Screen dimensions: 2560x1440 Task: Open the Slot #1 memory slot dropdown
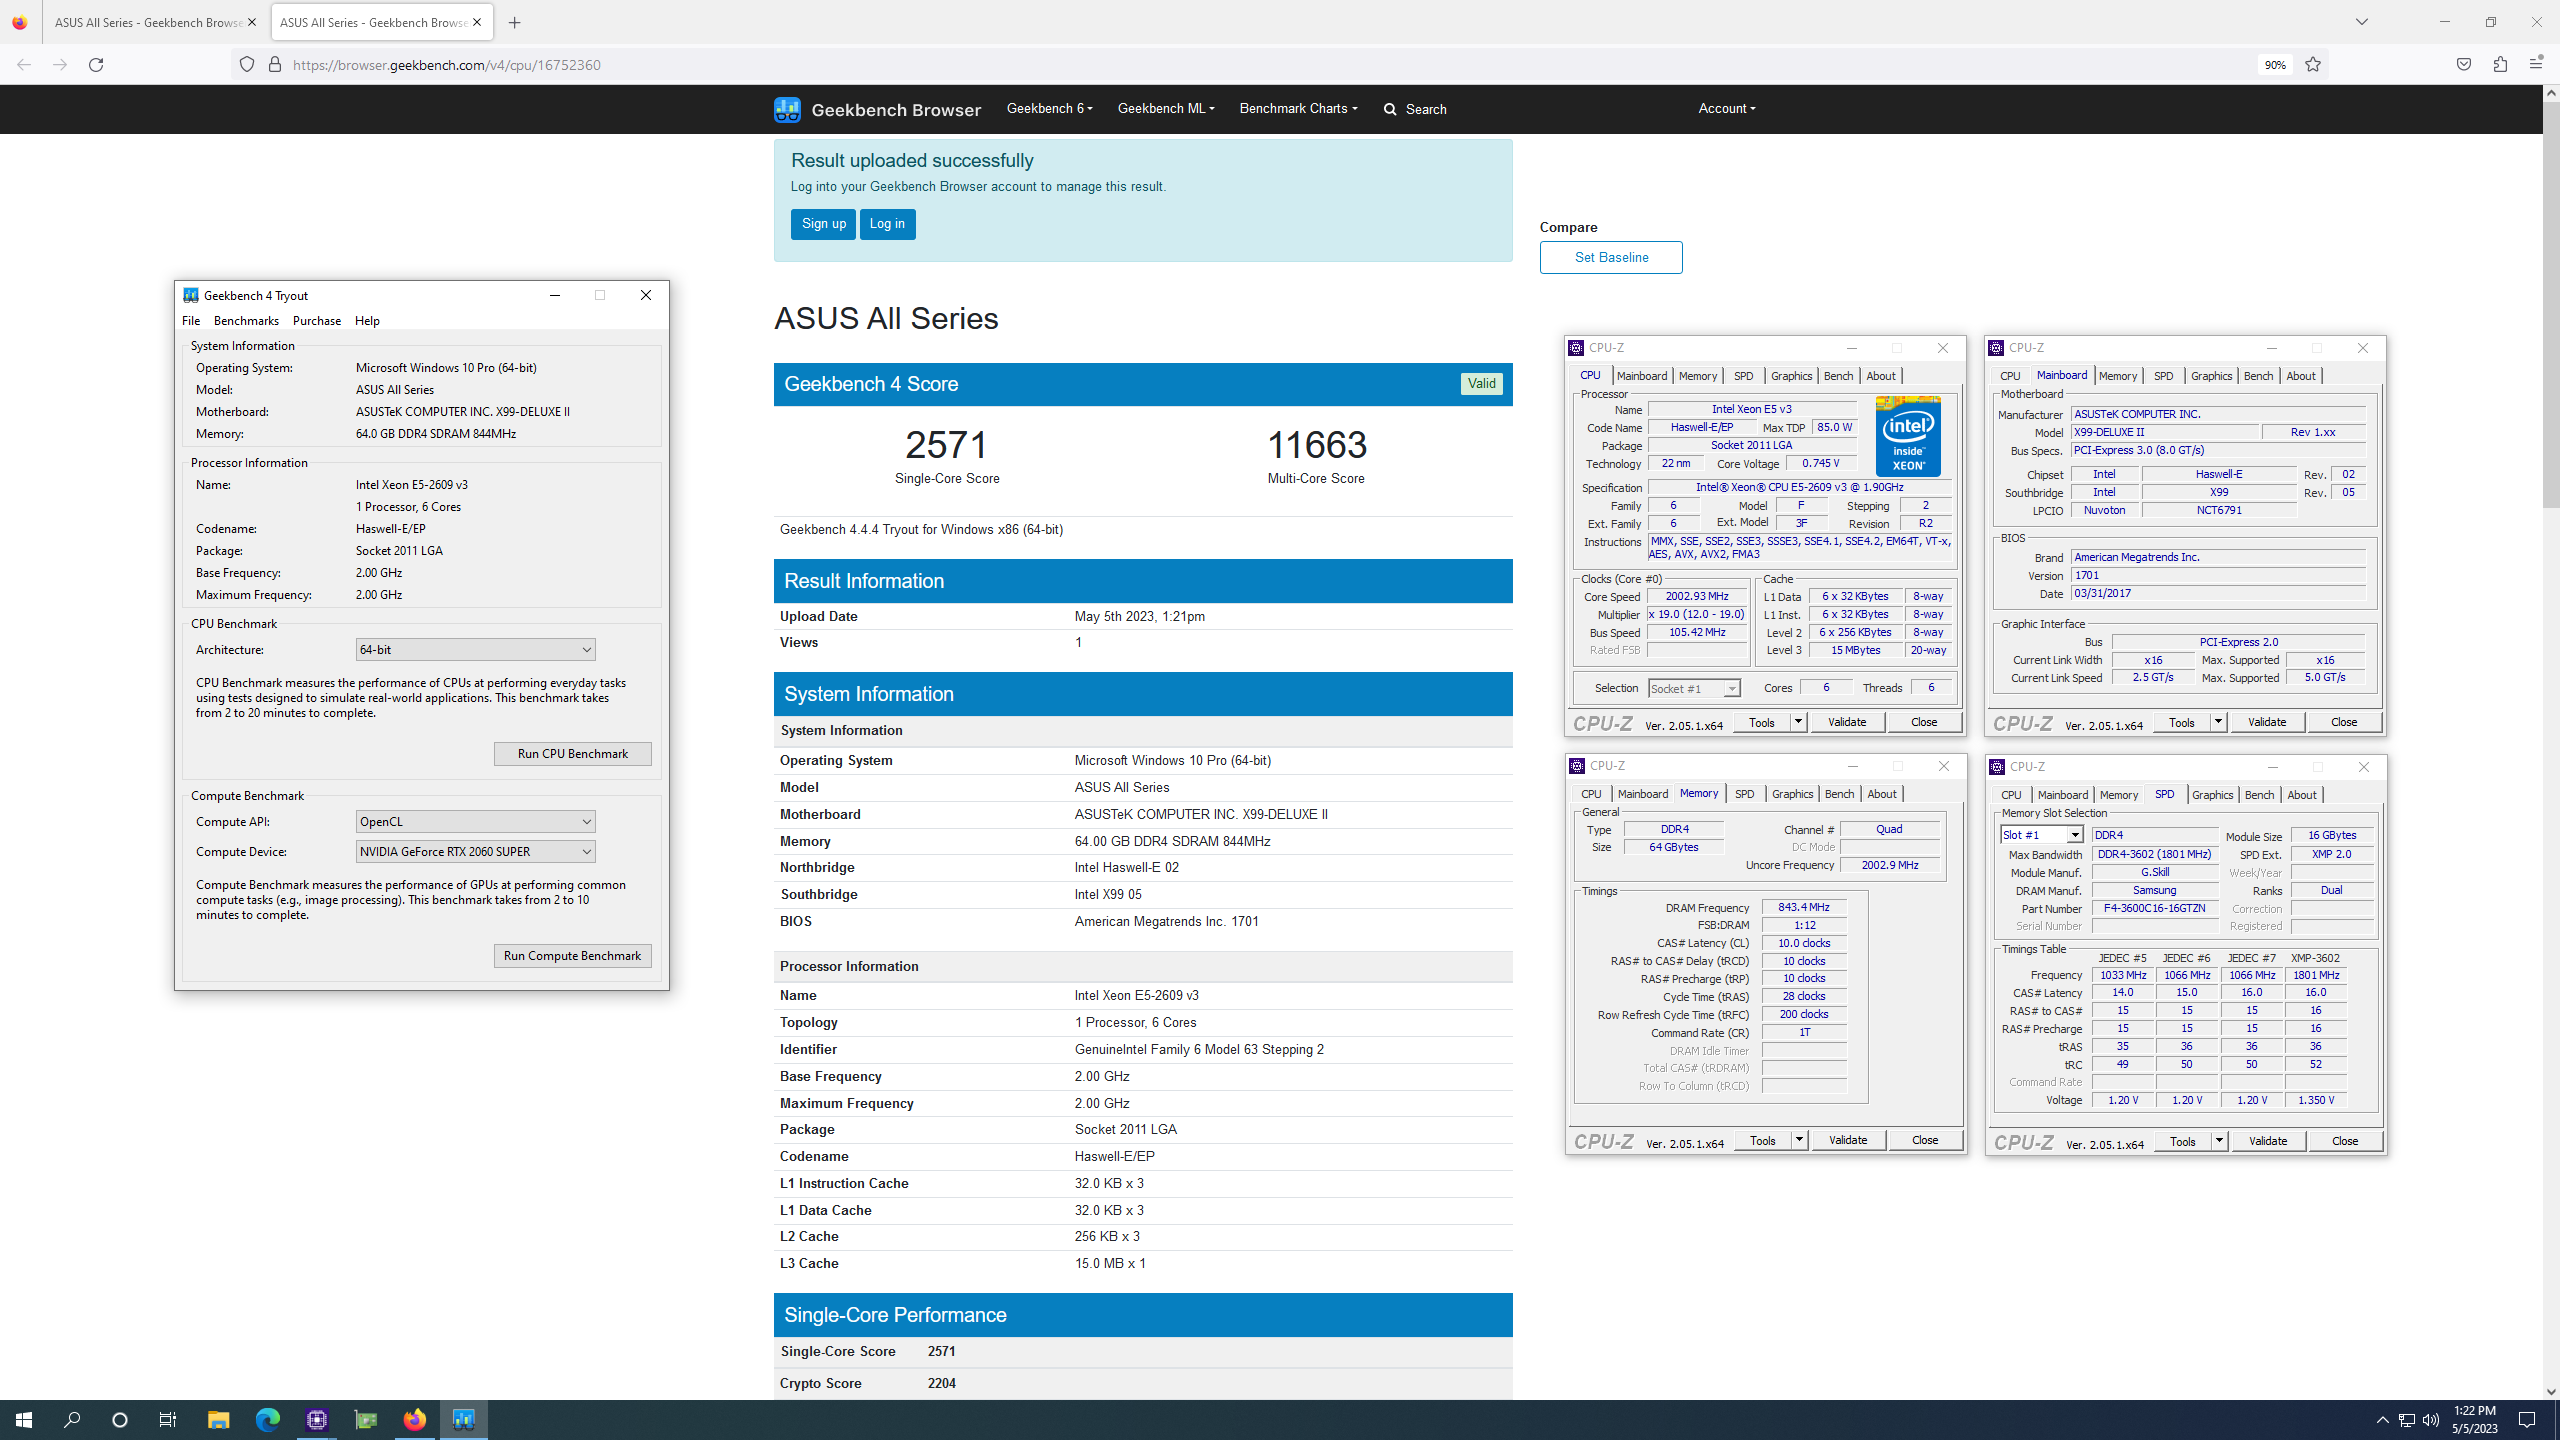tap(2041, 835)
